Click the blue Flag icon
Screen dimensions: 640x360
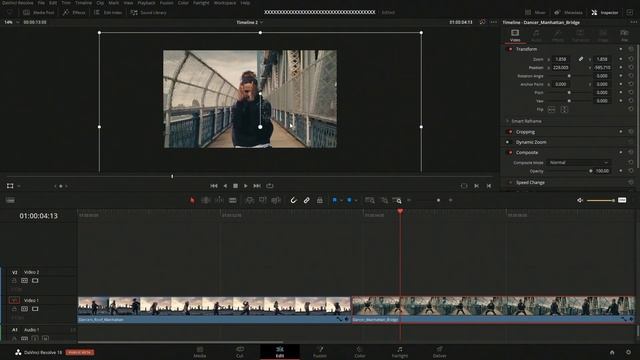tap(335, 200)
